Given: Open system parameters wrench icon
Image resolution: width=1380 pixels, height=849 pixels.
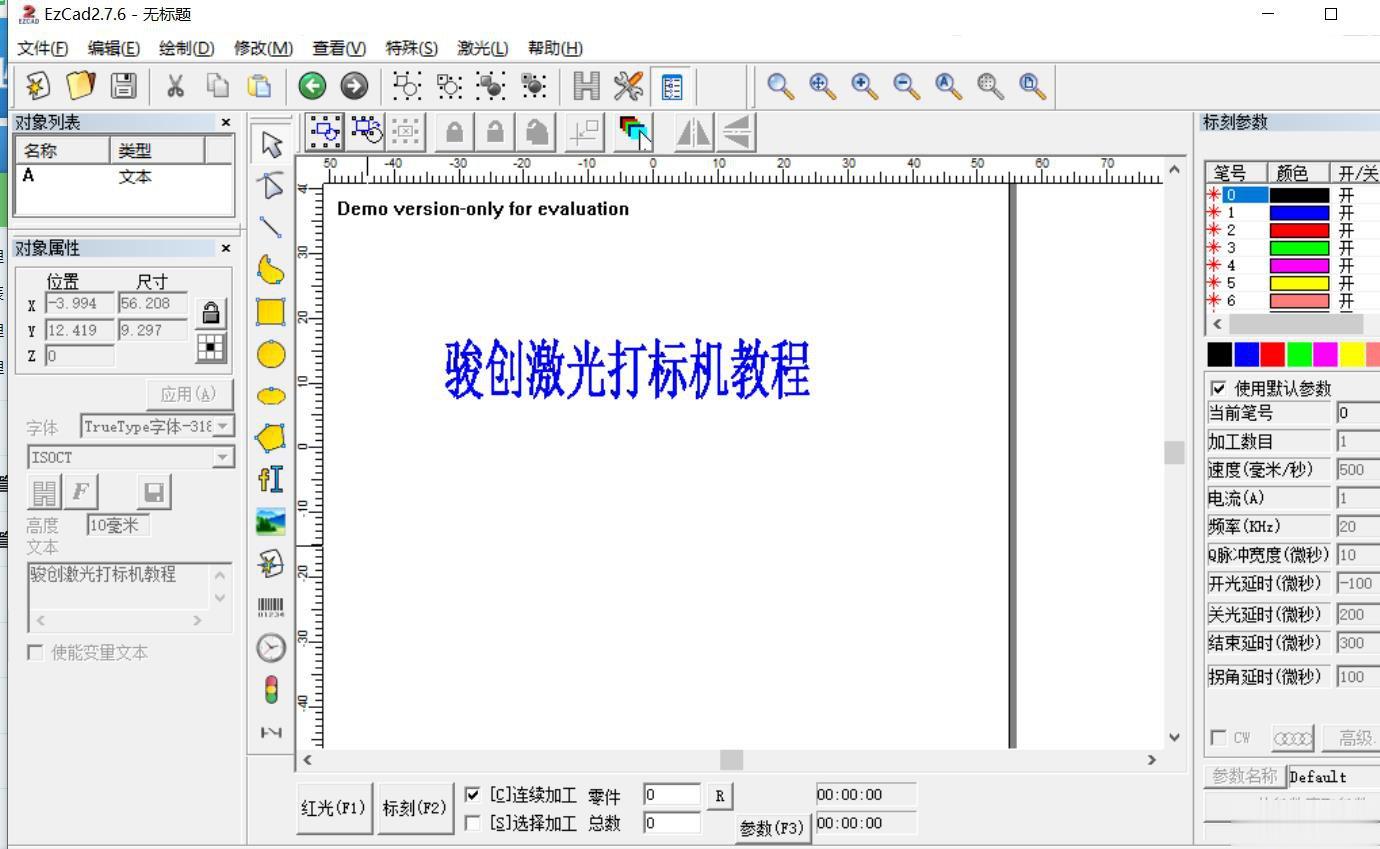Looking at the screenshot, I should click(x=629, y=86).
